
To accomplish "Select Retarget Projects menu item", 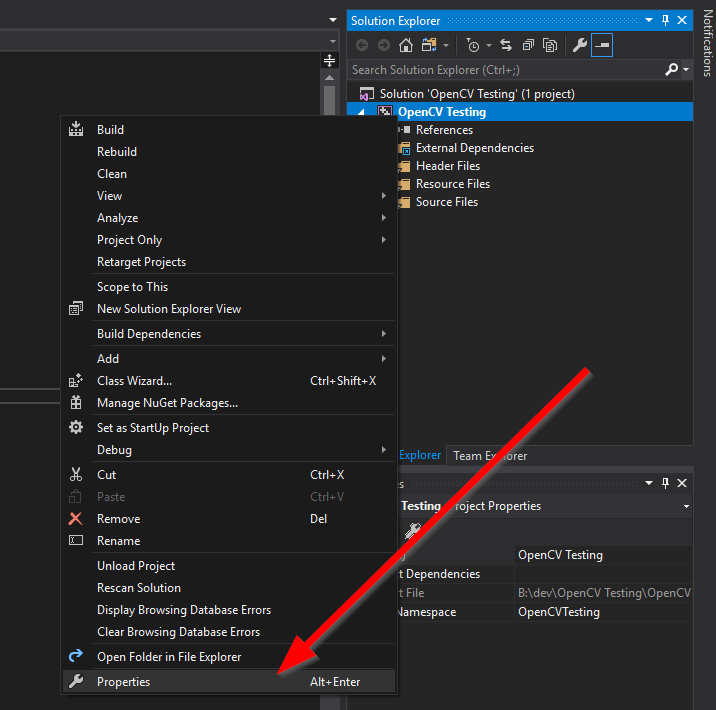I will [229, 262].
